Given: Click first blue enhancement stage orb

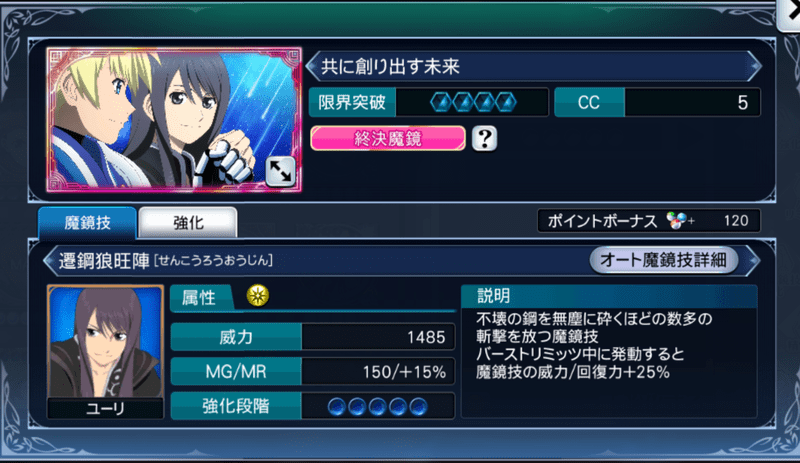Looking at the screenshot, I should [x=337, y=407].
